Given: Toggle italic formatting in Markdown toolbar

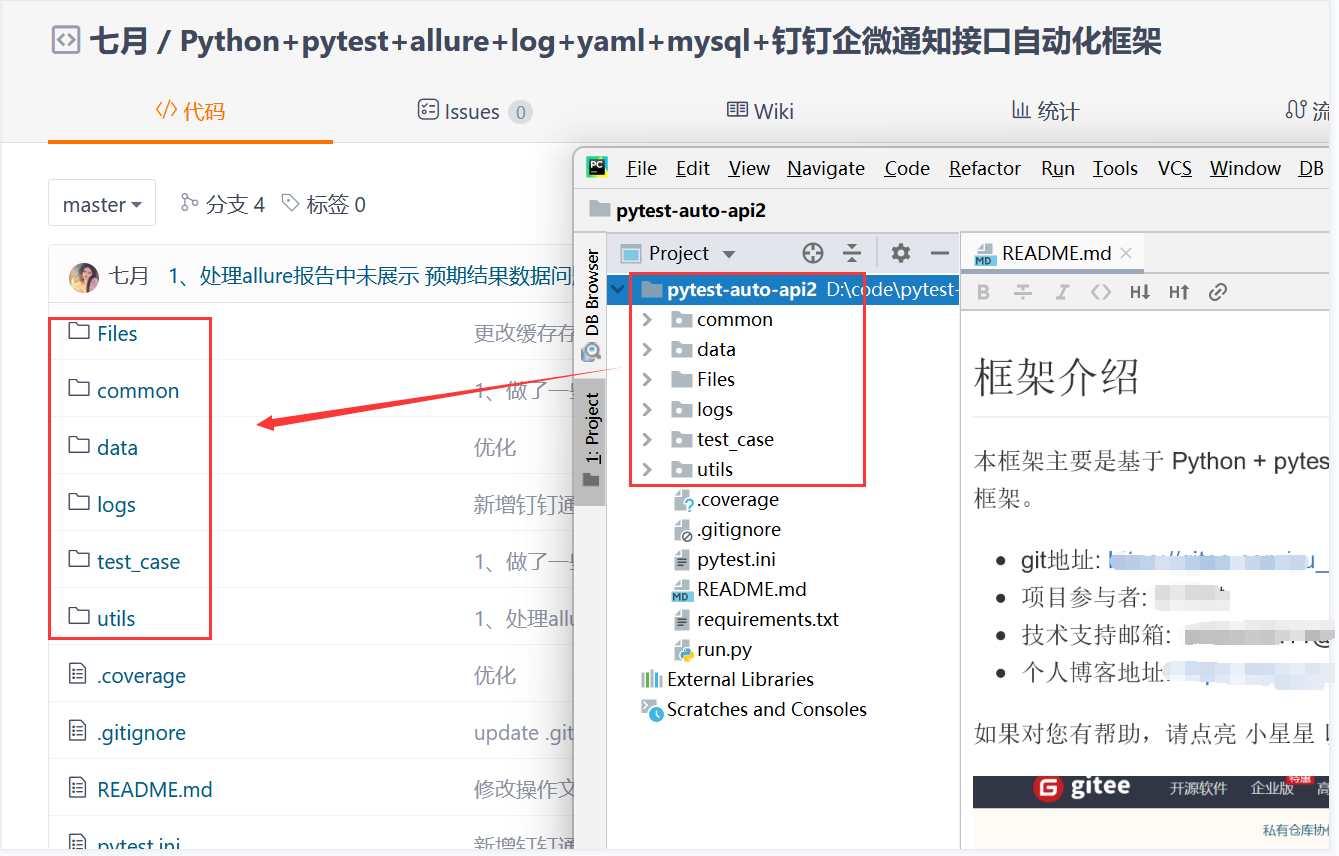Looking at the screenshot, I should click(1060, 291).
